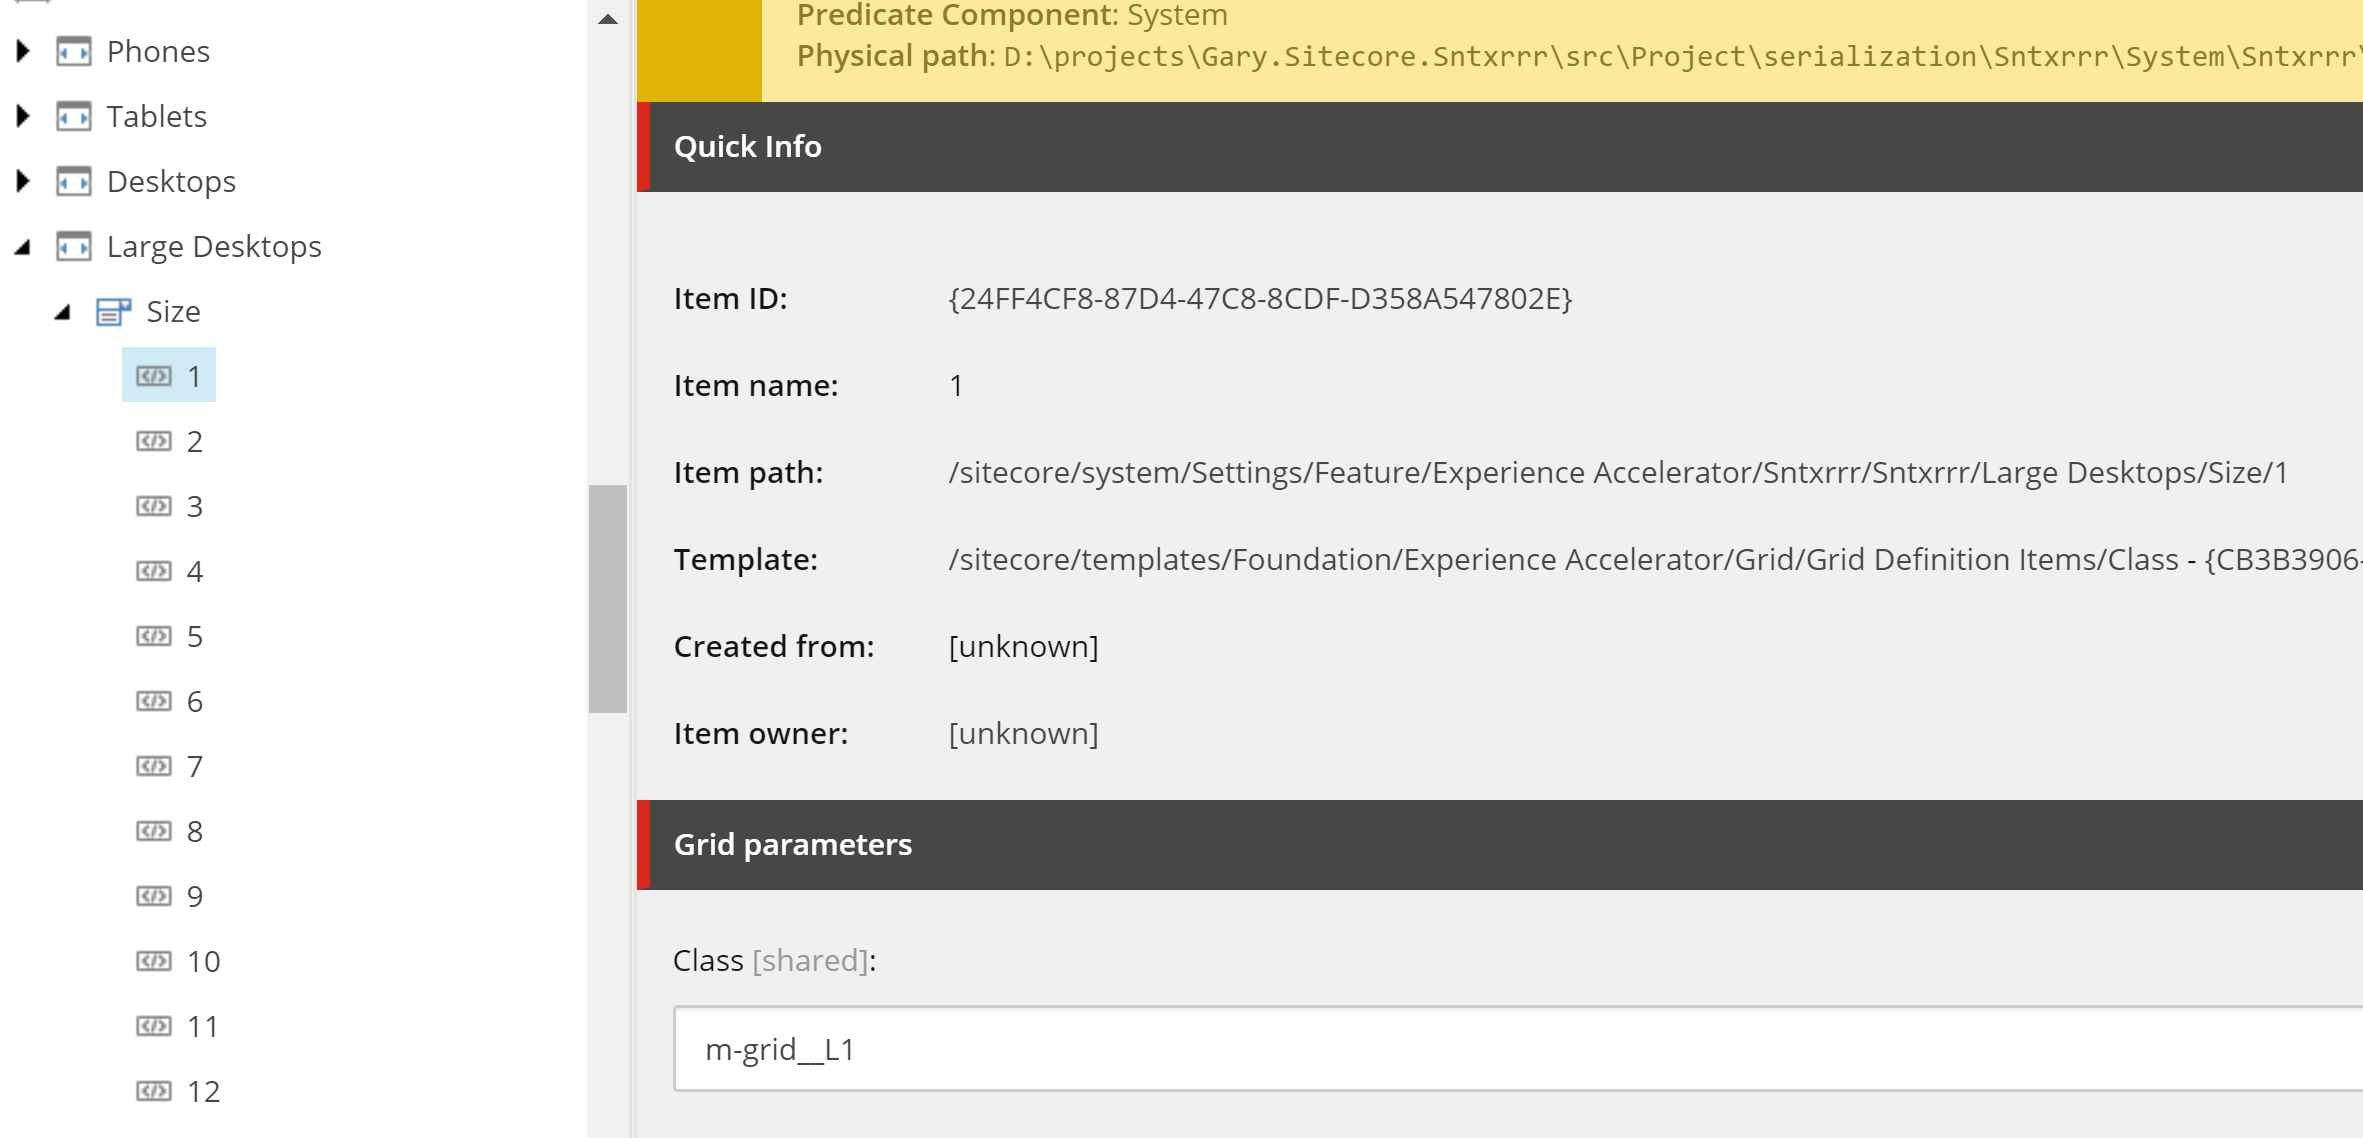2363x1138 pixels.
Task: Select tree item 10
Action: (x=203, y=961)
